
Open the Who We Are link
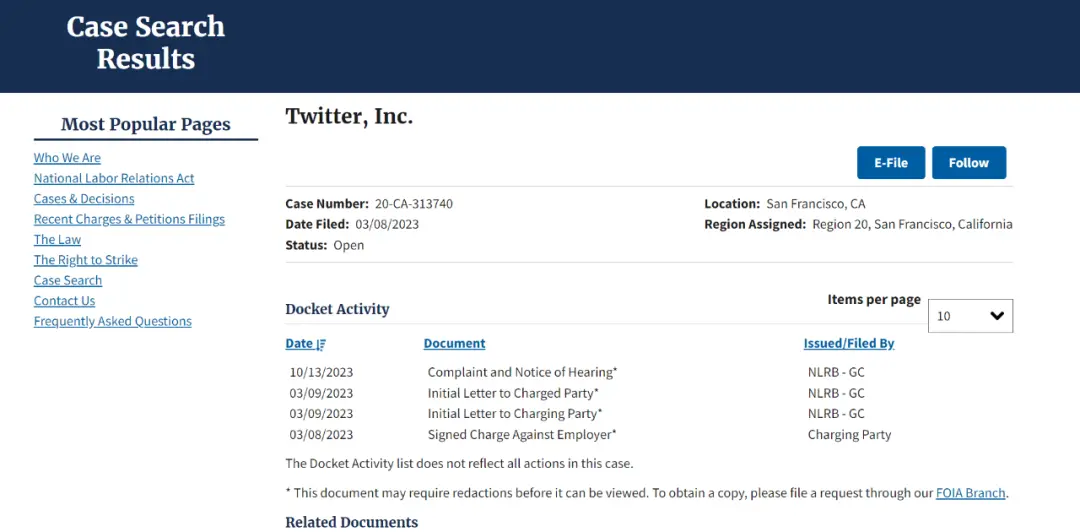[x=67, y=158]
